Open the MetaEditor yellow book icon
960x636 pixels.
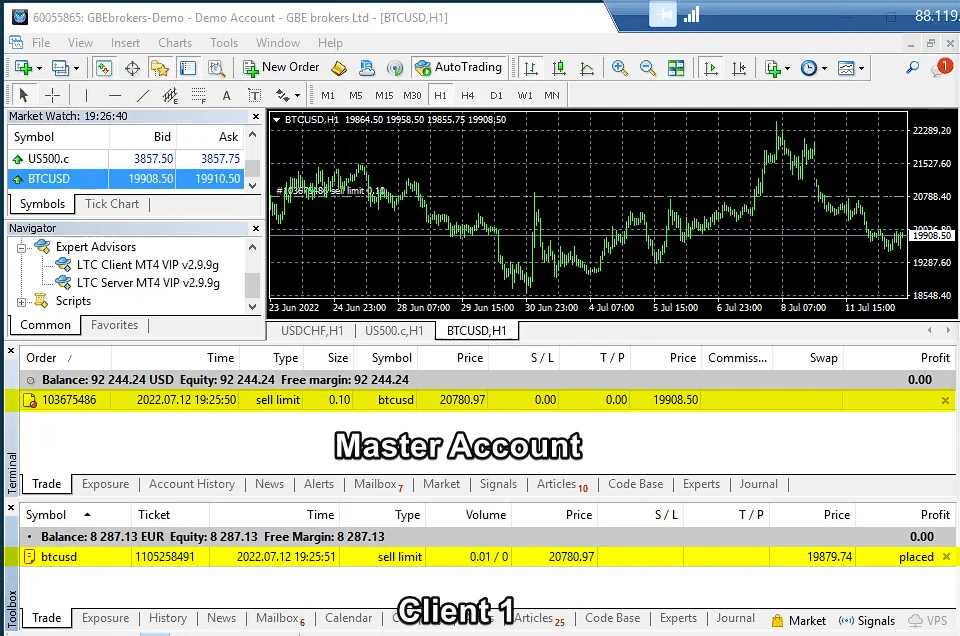pyautogui.click(x=339, y=68)
